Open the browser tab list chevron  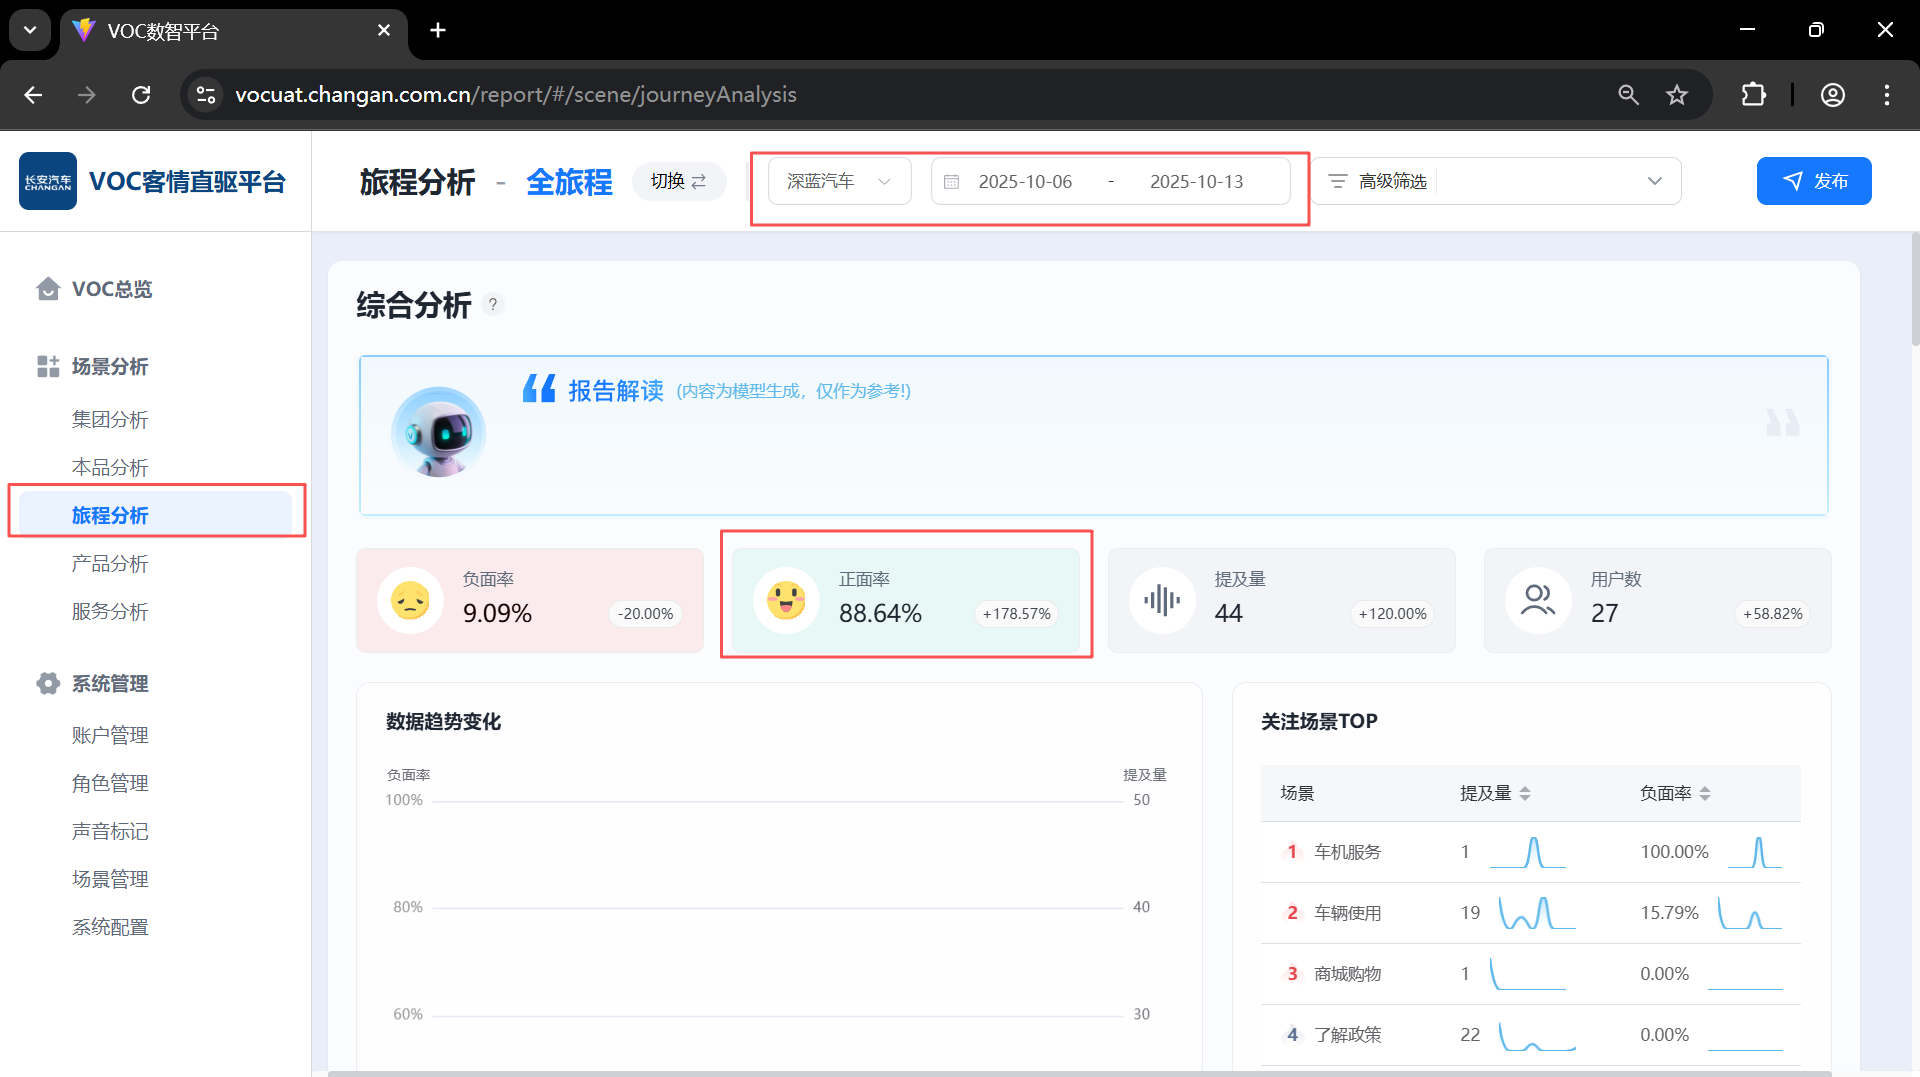(x=30, y=30)
